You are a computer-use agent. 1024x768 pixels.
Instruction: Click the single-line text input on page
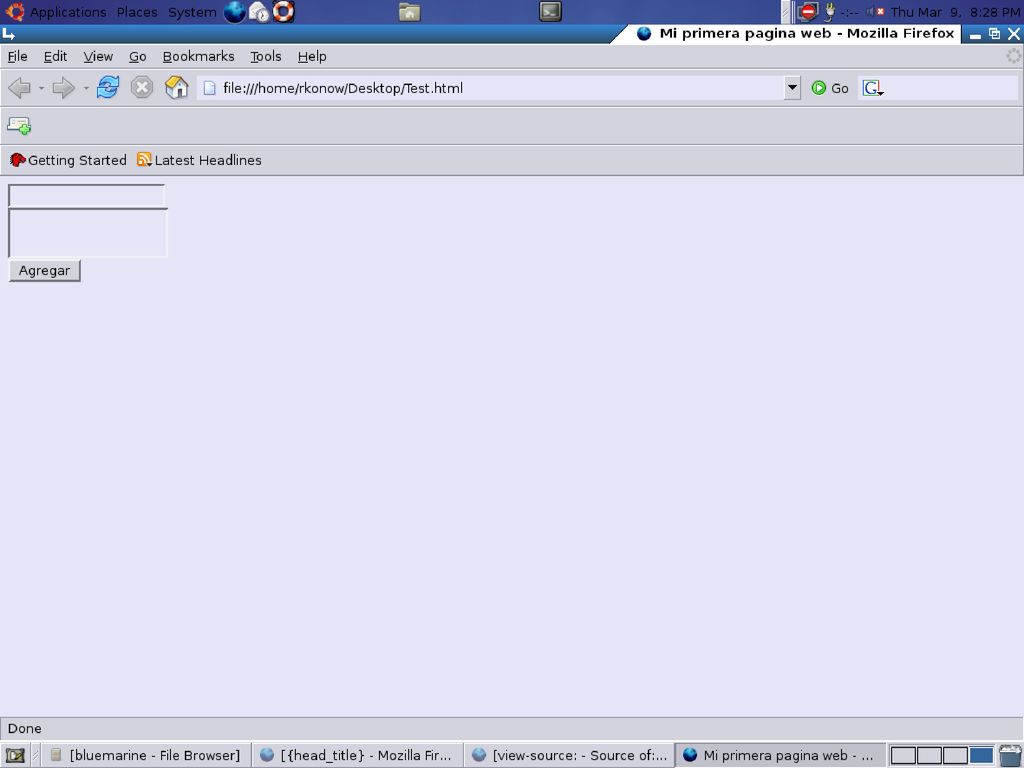86,196
